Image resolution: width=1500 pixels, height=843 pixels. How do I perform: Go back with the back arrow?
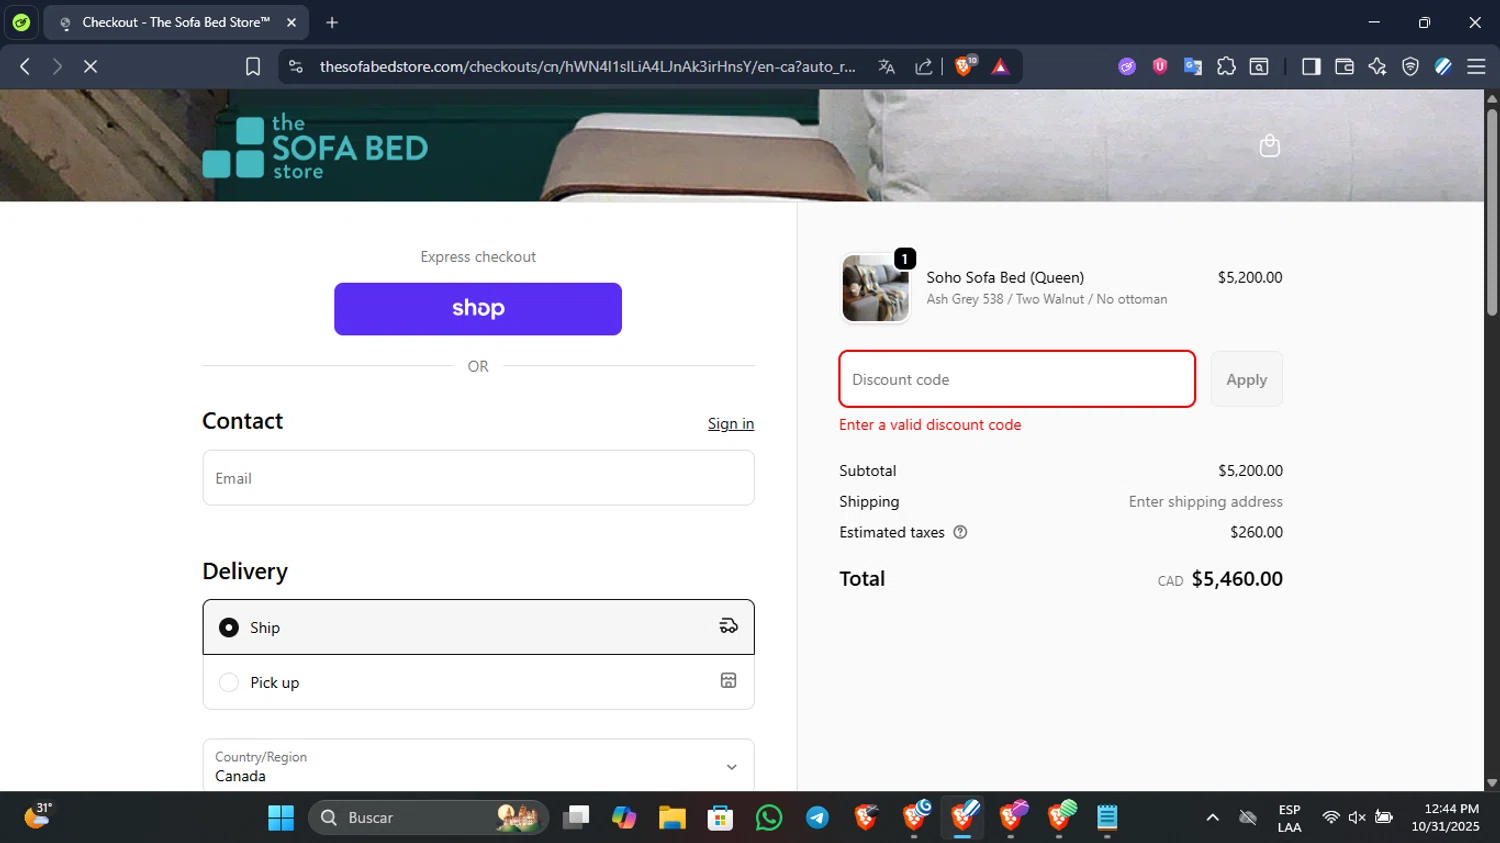pyautogui.click(x=25, y=66)
